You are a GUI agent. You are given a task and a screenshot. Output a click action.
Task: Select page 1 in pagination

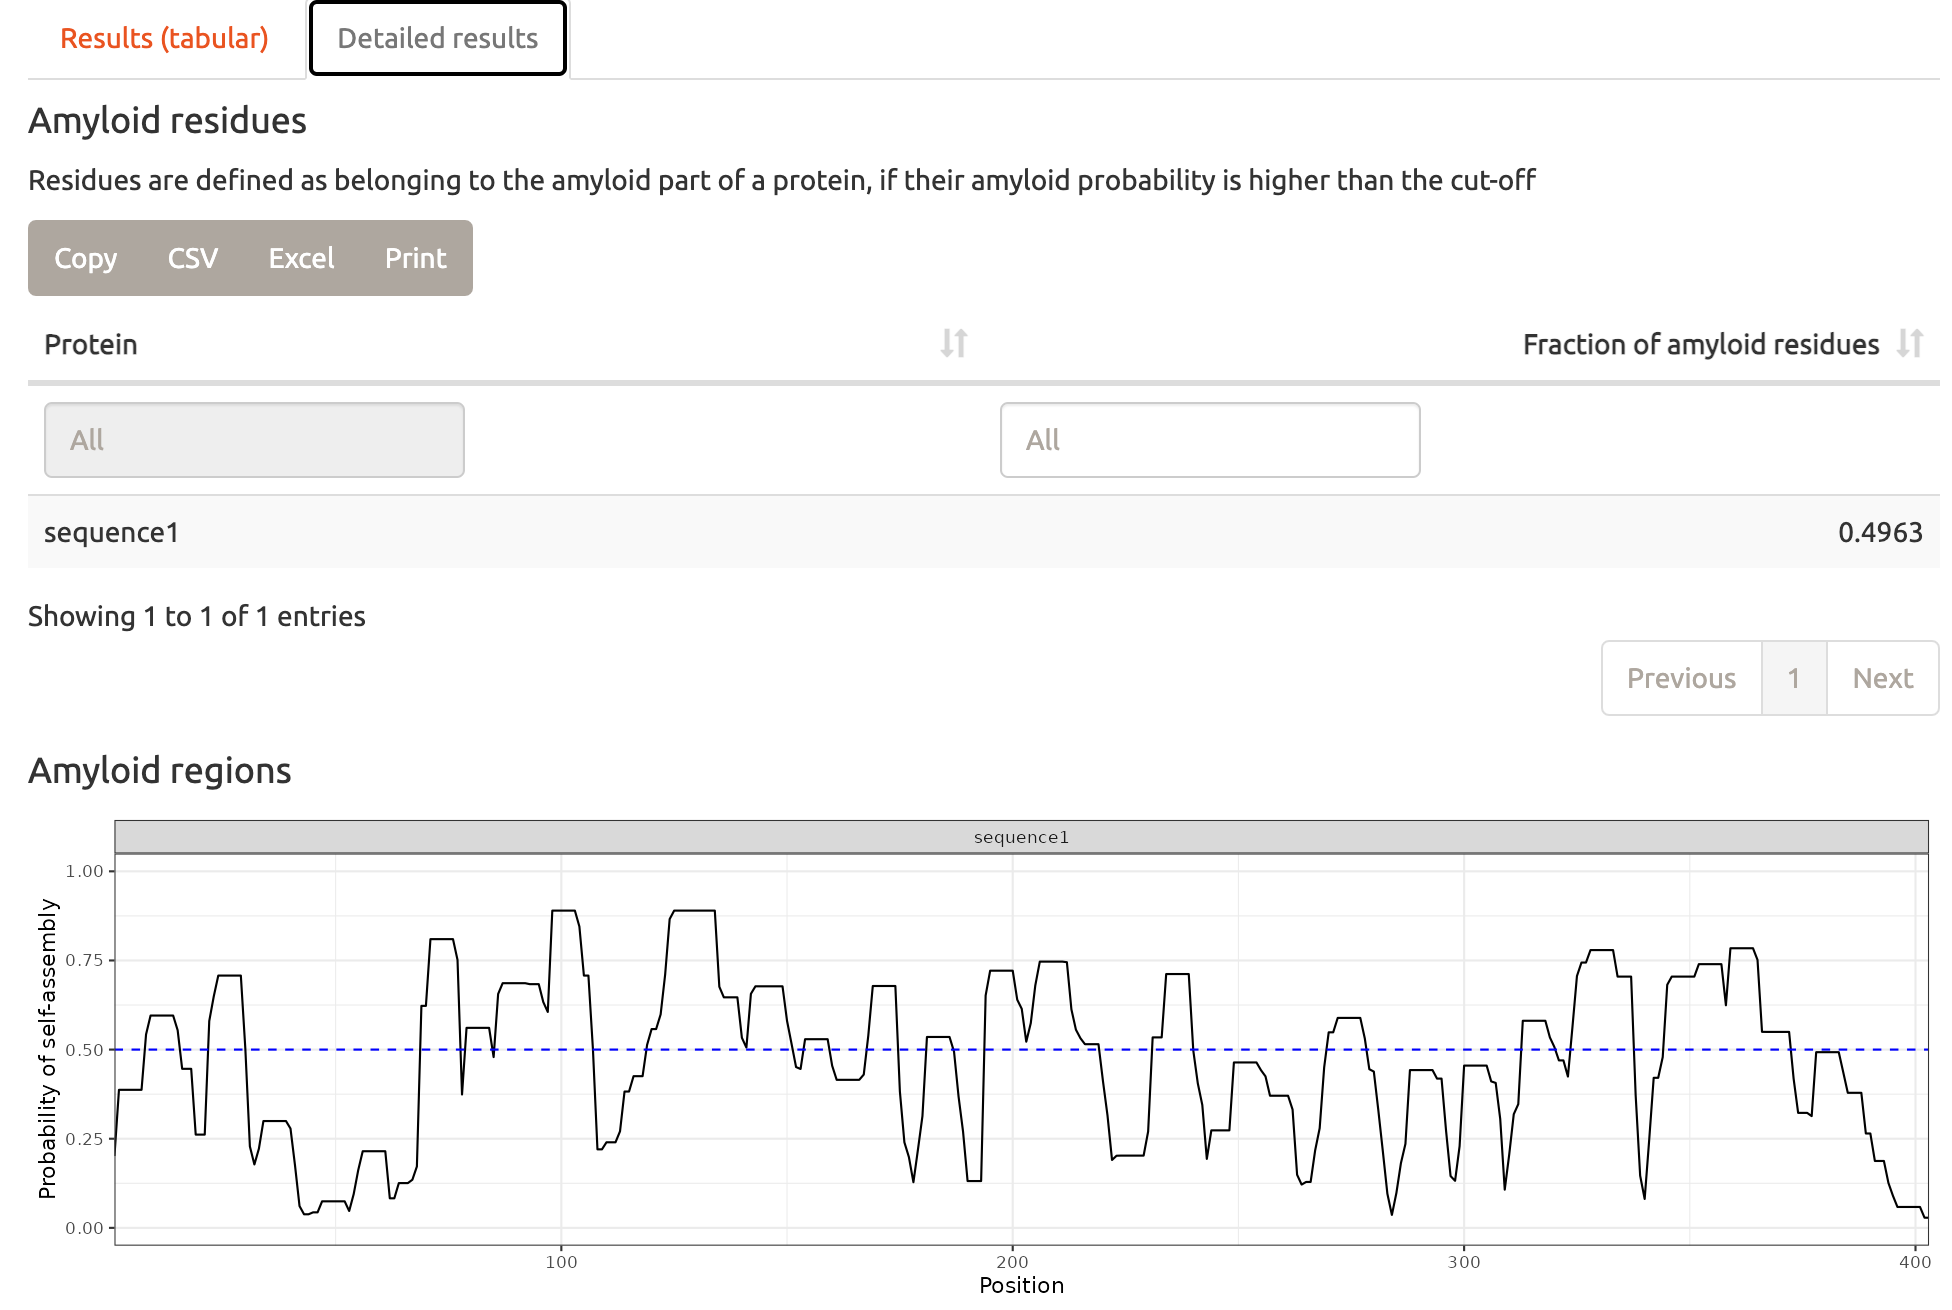tap(1794, 678)
